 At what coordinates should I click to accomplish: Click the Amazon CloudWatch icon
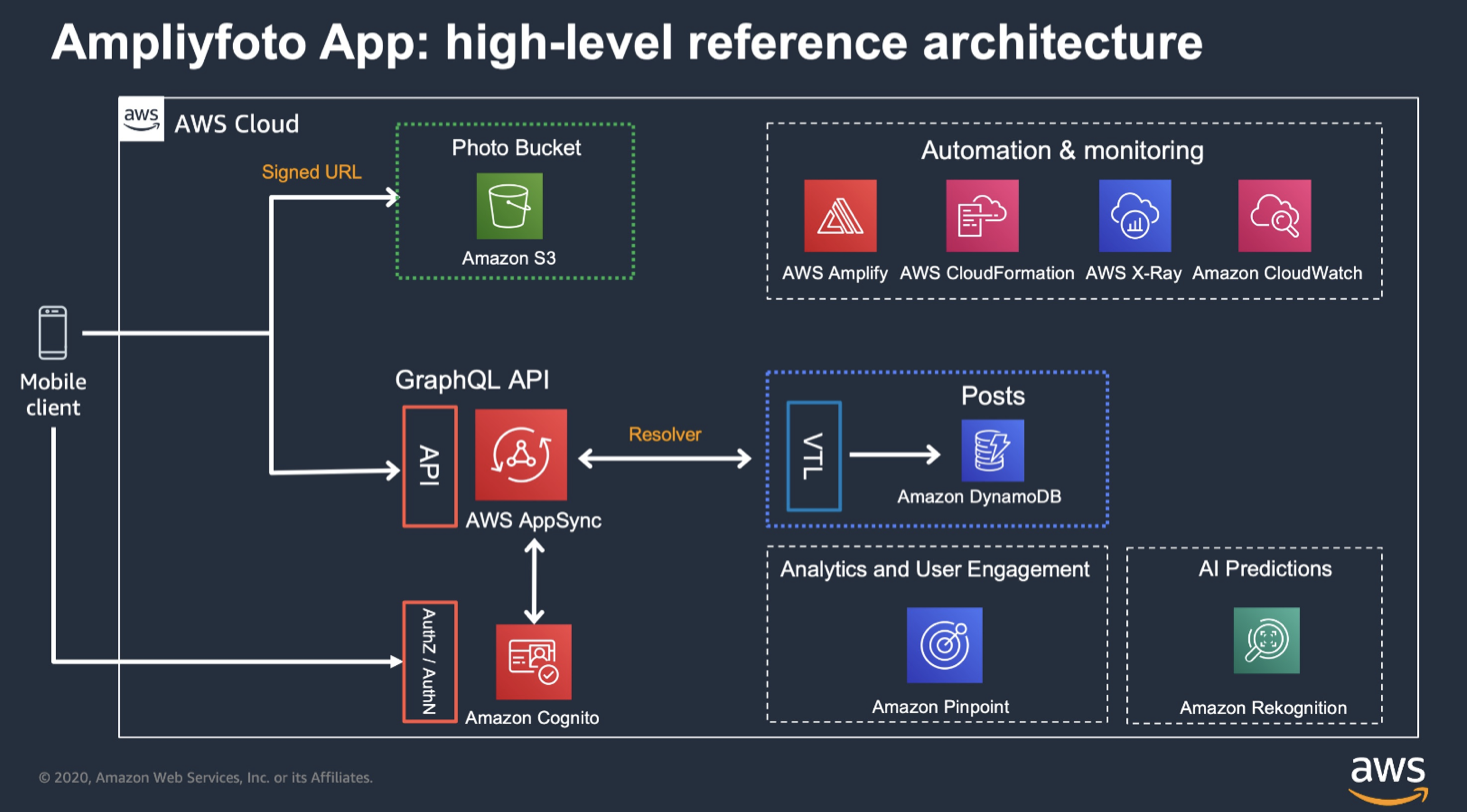(1274, 216)
